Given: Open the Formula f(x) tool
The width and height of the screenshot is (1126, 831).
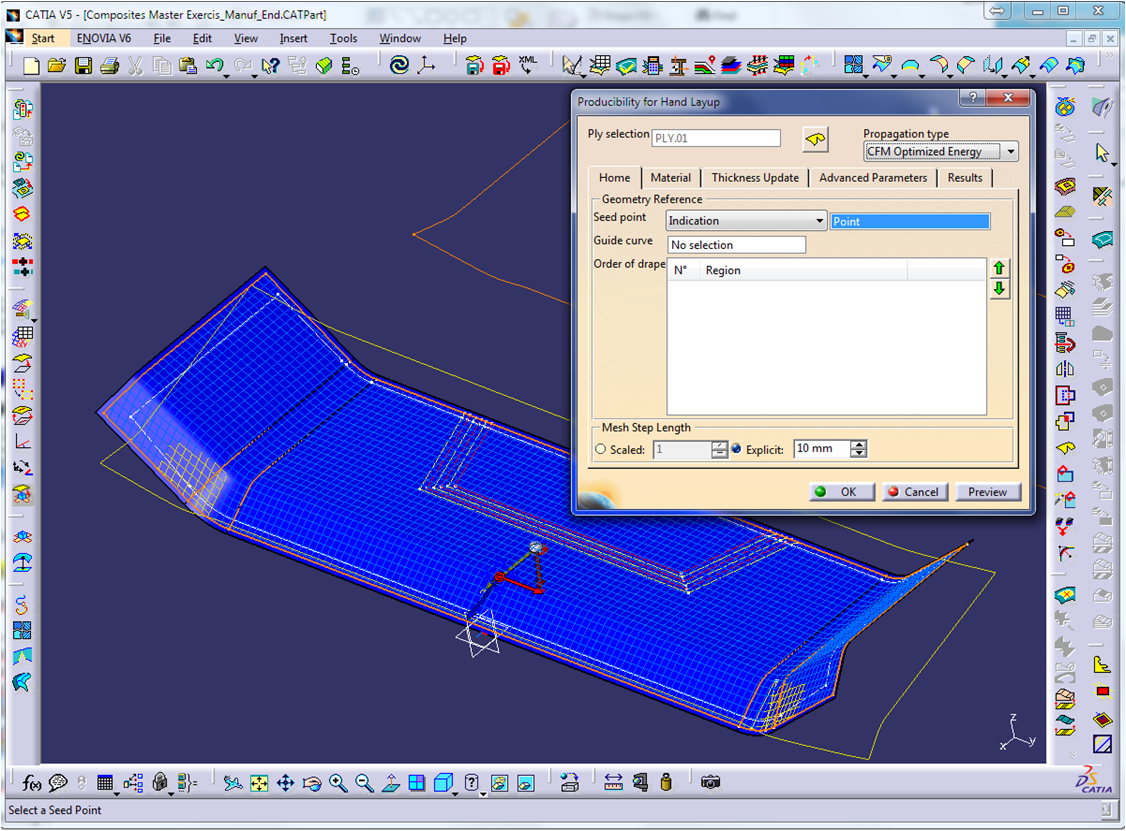Looking at the screenshot, I should [x=32, y=783].
